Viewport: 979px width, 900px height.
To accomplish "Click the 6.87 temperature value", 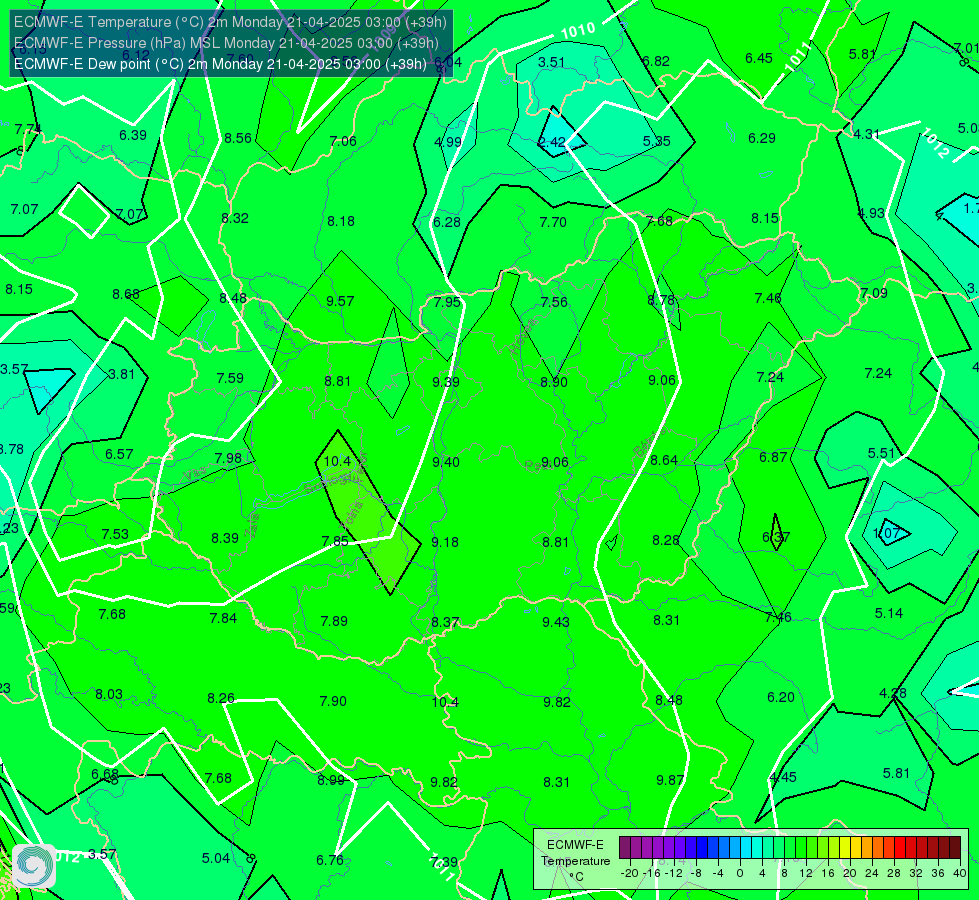I will [x=773, y=457].
